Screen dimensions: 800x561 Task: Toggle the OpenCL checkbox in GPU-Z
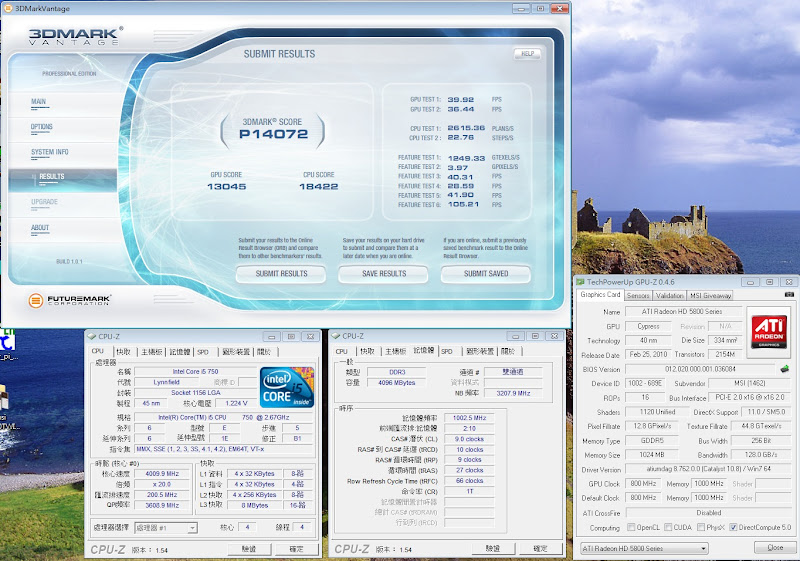point(631,527)
